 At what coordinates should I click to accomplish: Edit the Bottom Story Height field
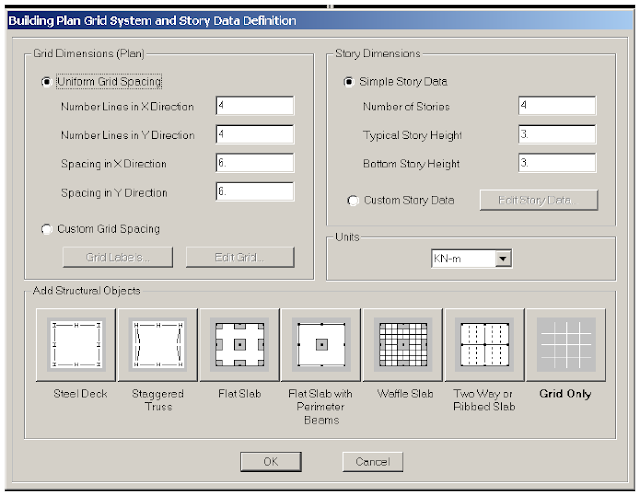click(x=557, y=163)
